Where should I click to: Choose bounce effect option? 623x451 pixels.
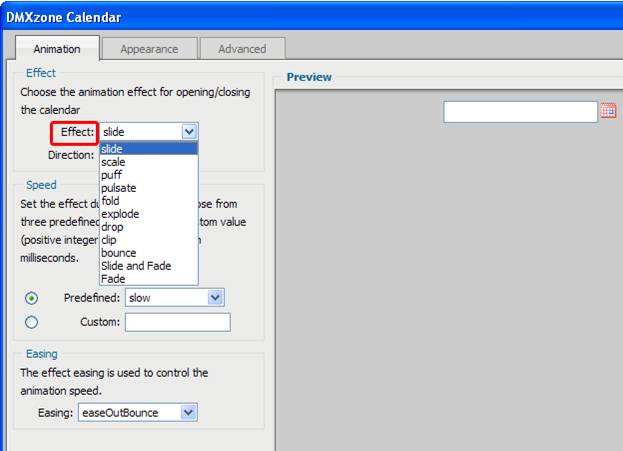149,253
